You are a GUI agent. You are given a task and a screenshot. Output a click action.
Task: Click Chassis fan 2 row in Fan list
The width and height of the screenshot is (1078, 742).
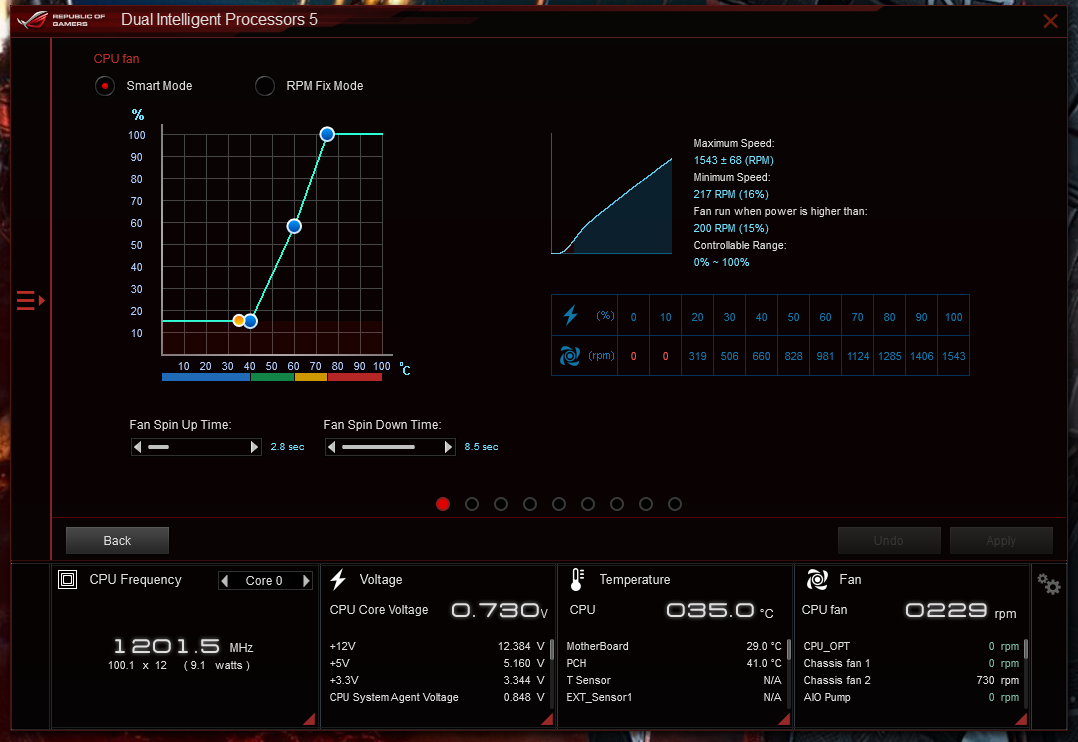click(911, 680)
